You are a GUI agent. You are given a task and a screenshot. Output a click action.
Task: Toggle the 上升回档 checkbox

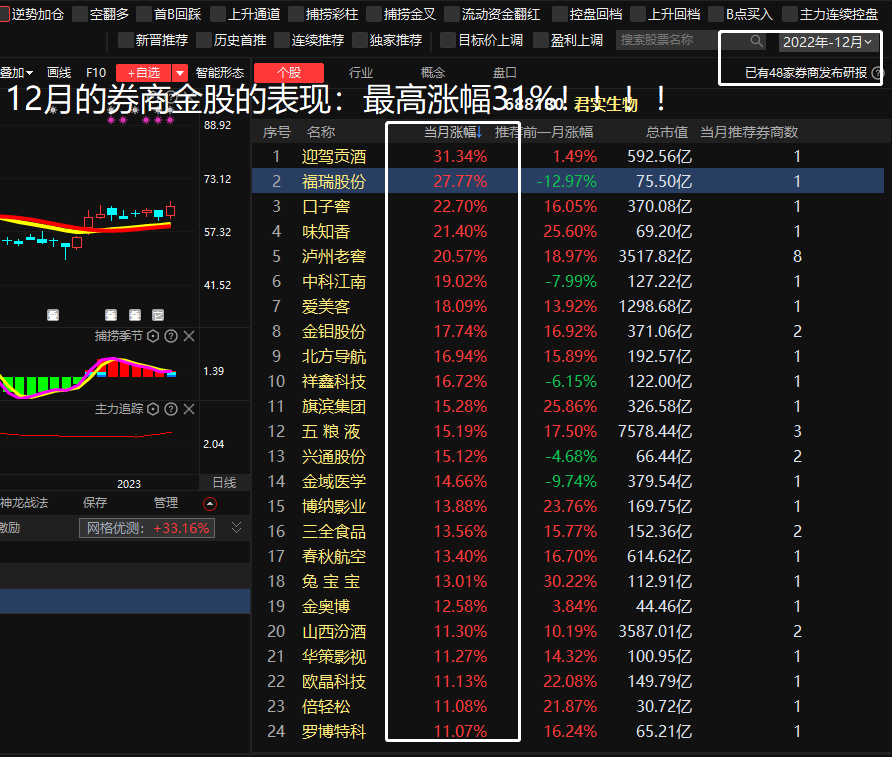click(x=639, y=14)
